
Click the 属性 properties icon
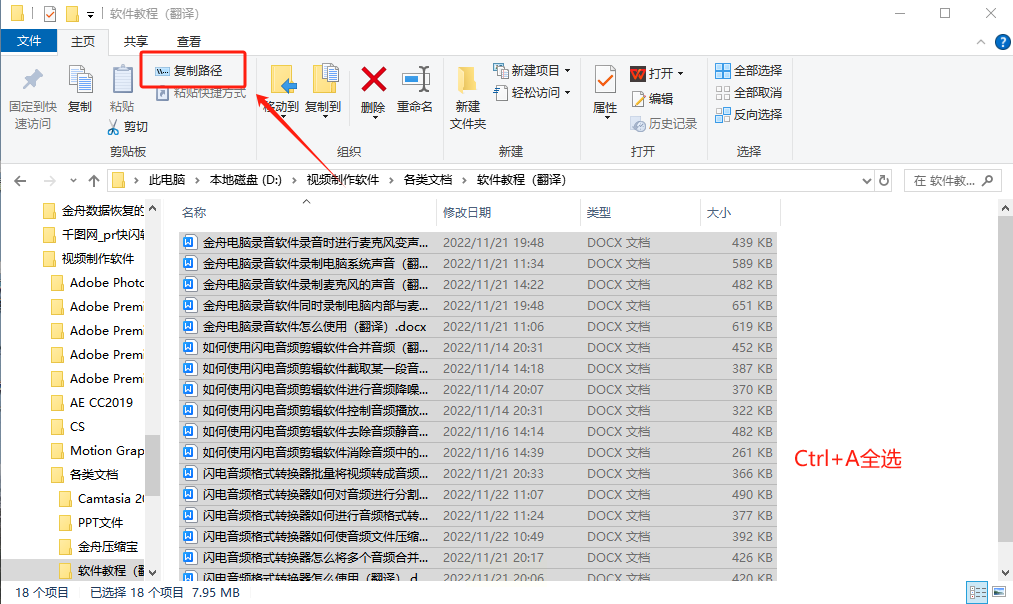[x=605, y=81]
